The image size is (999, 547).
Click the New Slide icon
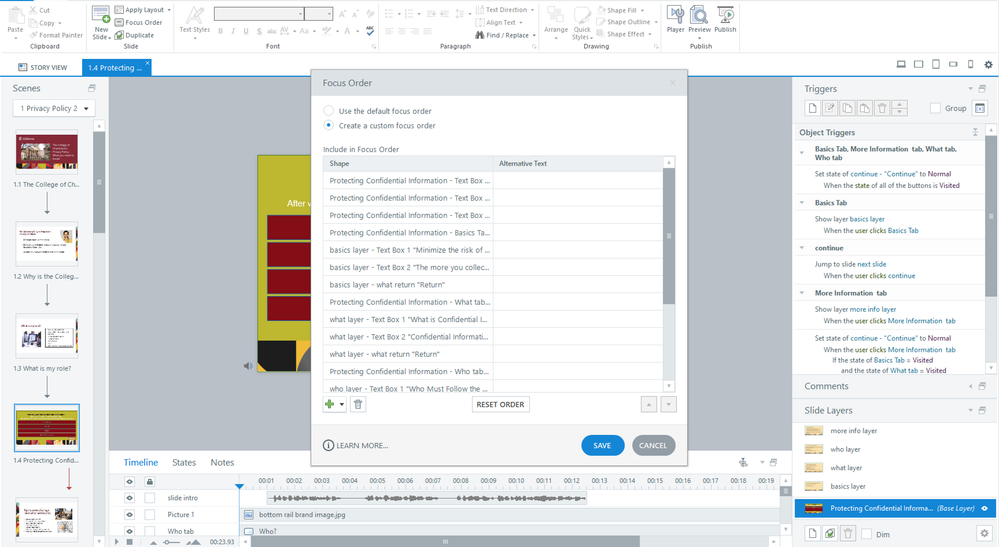point(101,20)
